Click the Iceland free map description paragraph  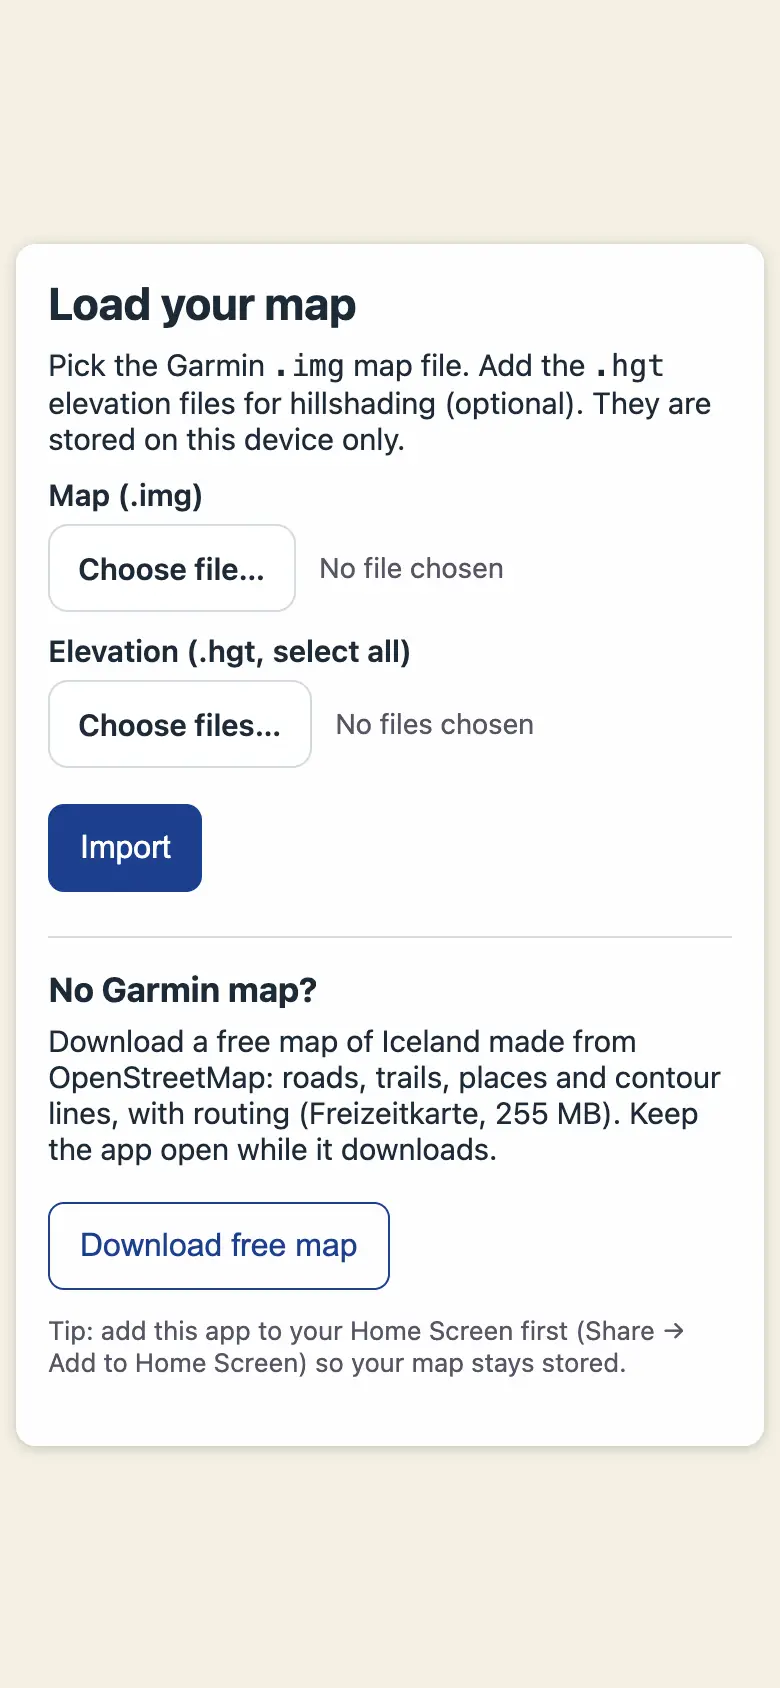385,1096
